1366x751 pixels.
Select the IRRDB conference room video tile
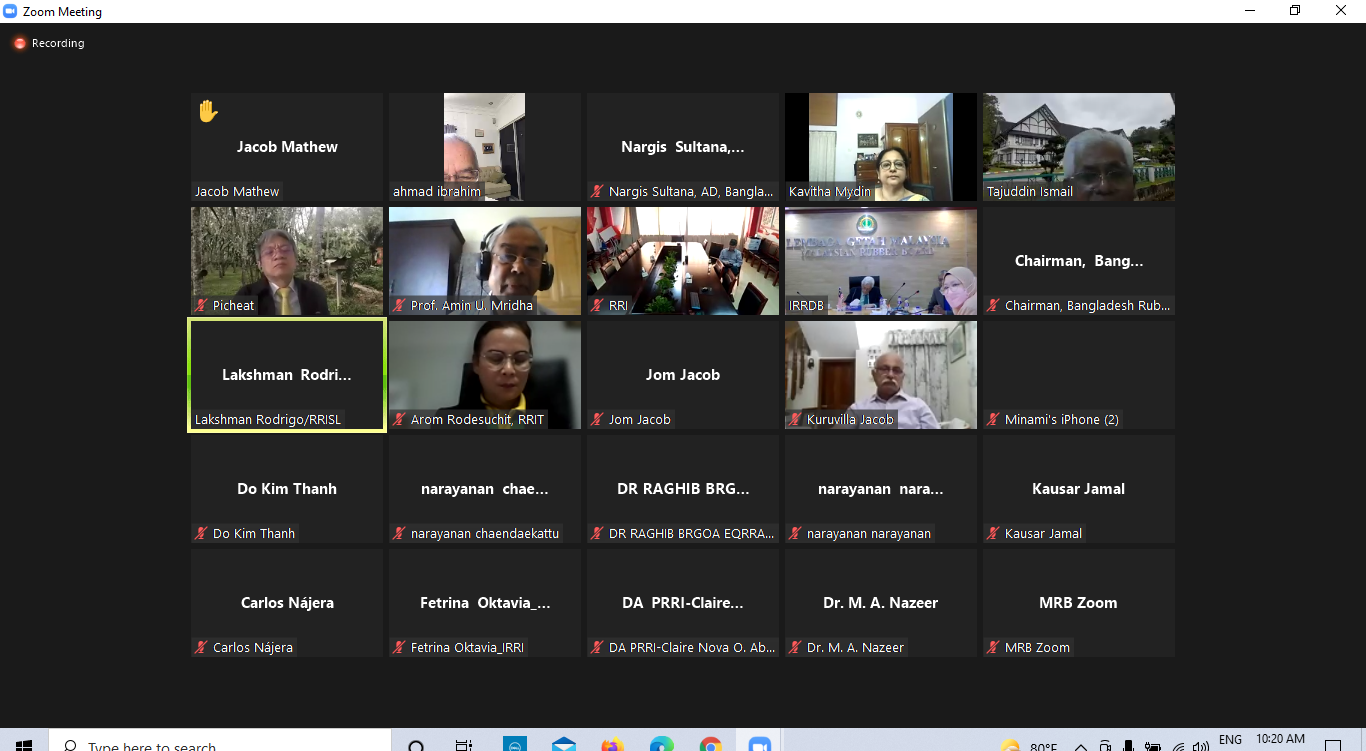click(880, 261)
